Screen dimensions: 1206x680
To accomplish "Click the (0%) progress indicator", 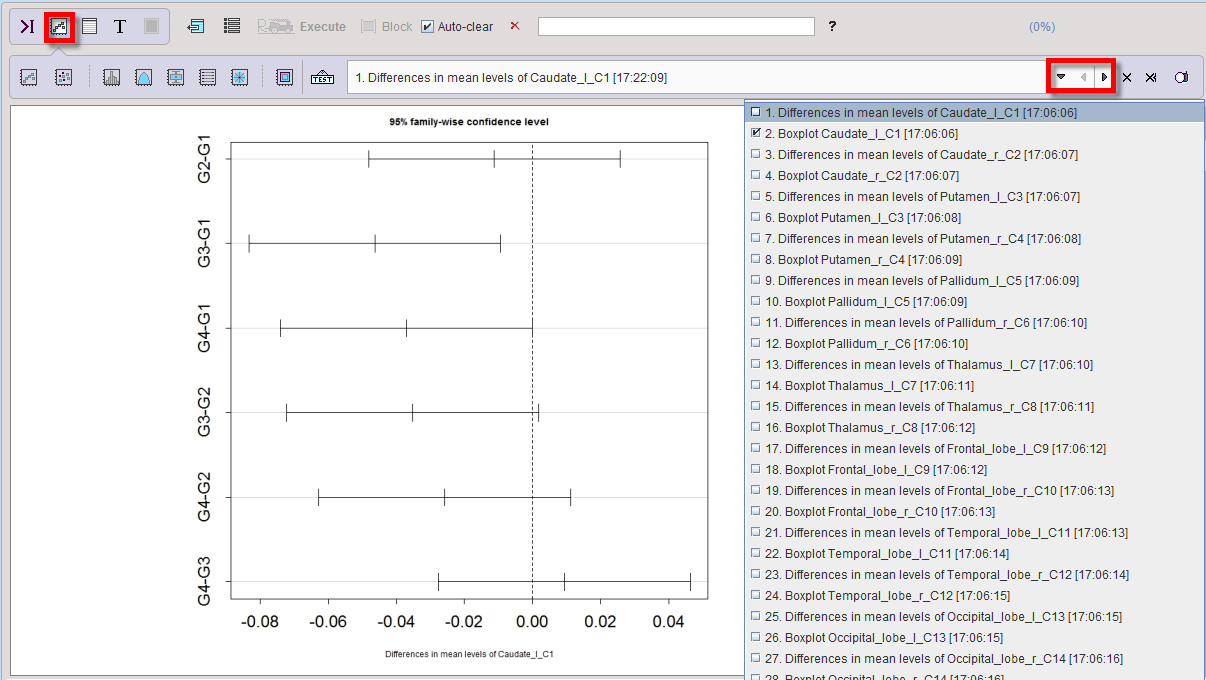I will coord(1042,27).
